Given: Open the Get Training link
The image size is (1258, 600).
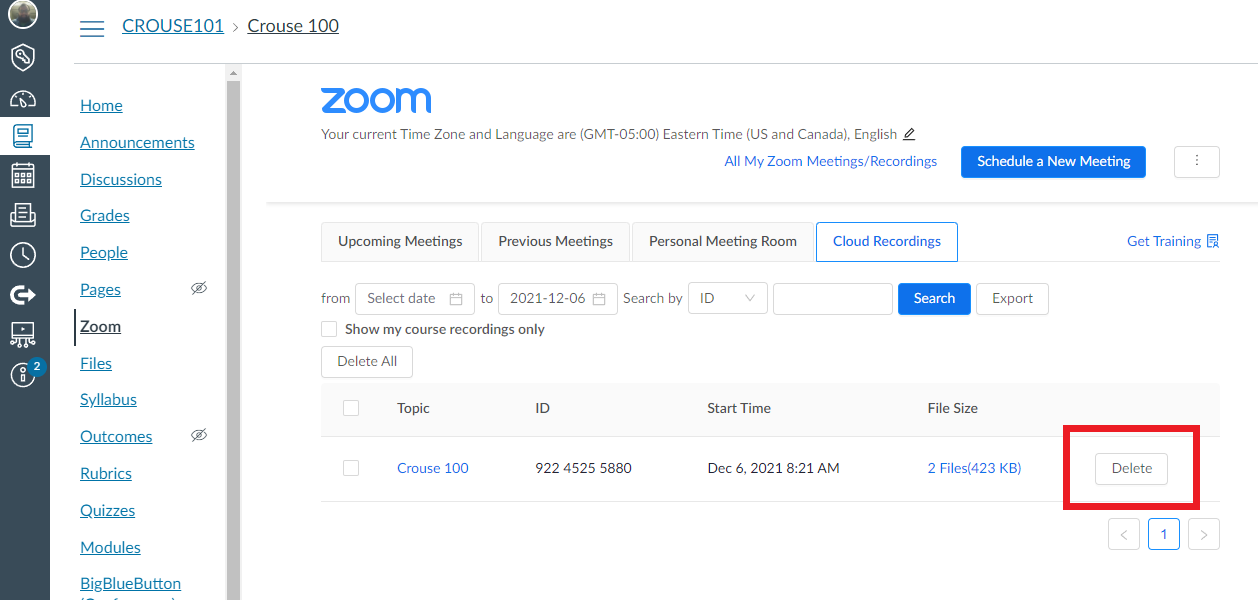Looking at the screenshot, I should pyautogui.click(x=1173, y=241).
